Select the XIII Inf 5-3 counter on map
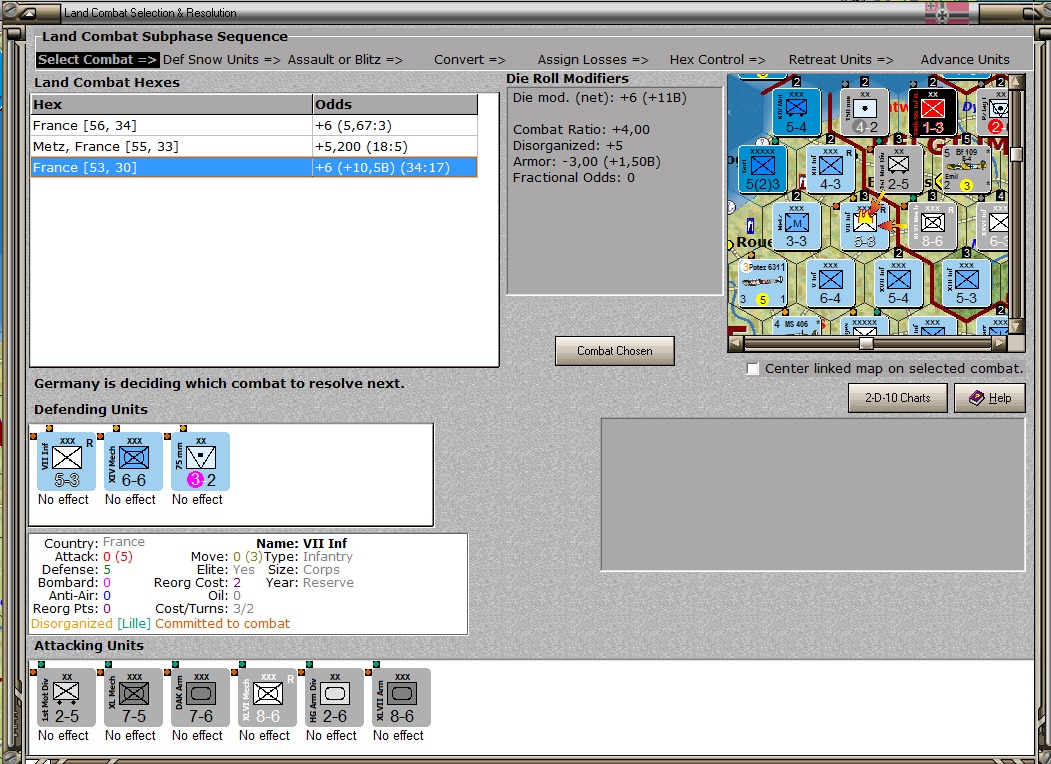Viewport: 1051px width, 764px height. (966, 283)
